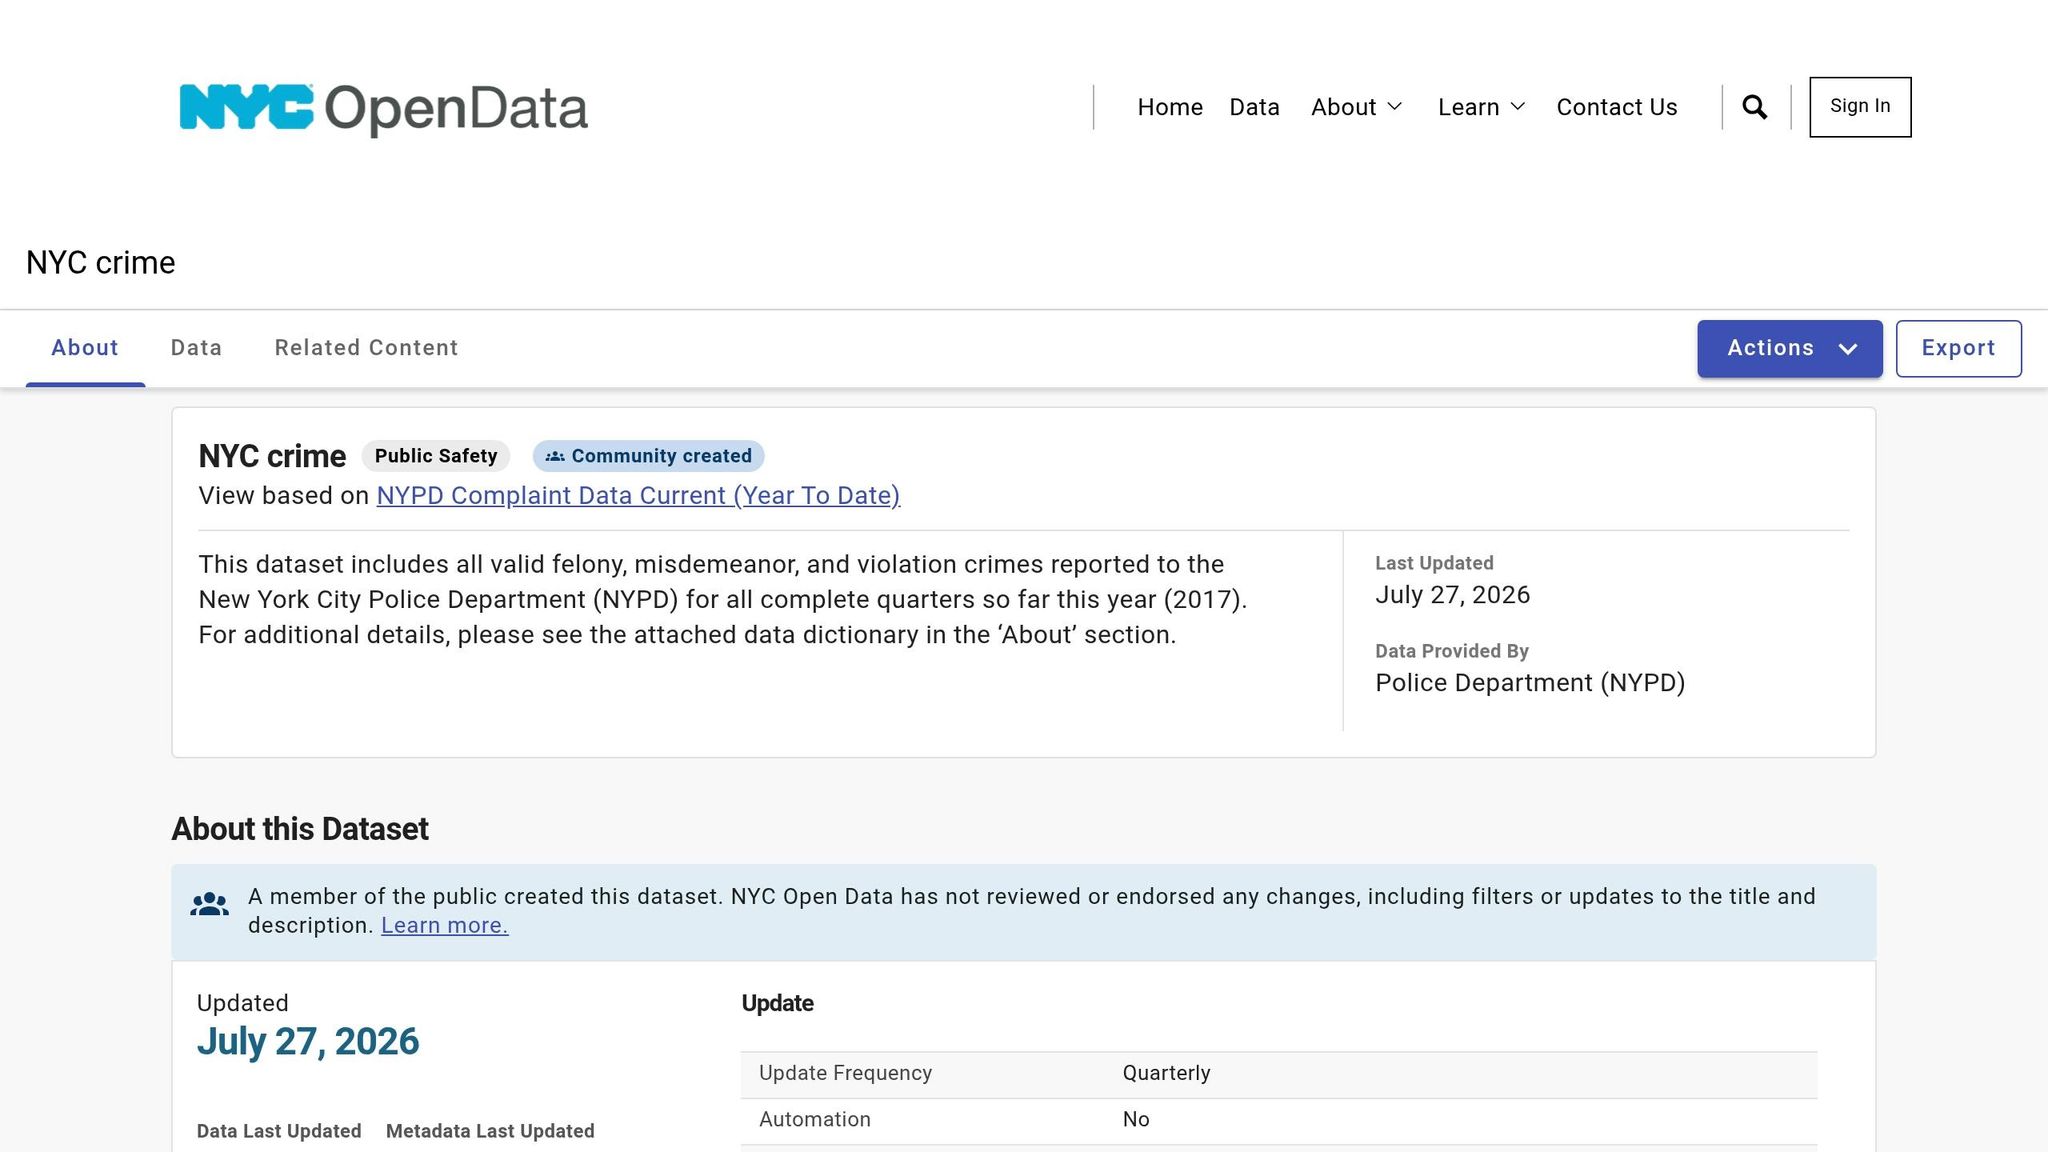Click the community people icon in notice banner
The image size is (2048, 1152).
pos(210,905)
